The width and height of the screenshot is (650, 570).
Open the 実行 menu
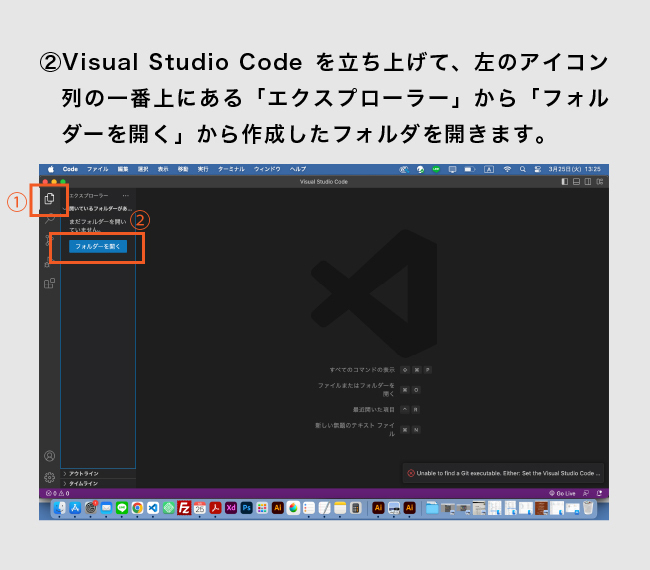tap(203, 169)
